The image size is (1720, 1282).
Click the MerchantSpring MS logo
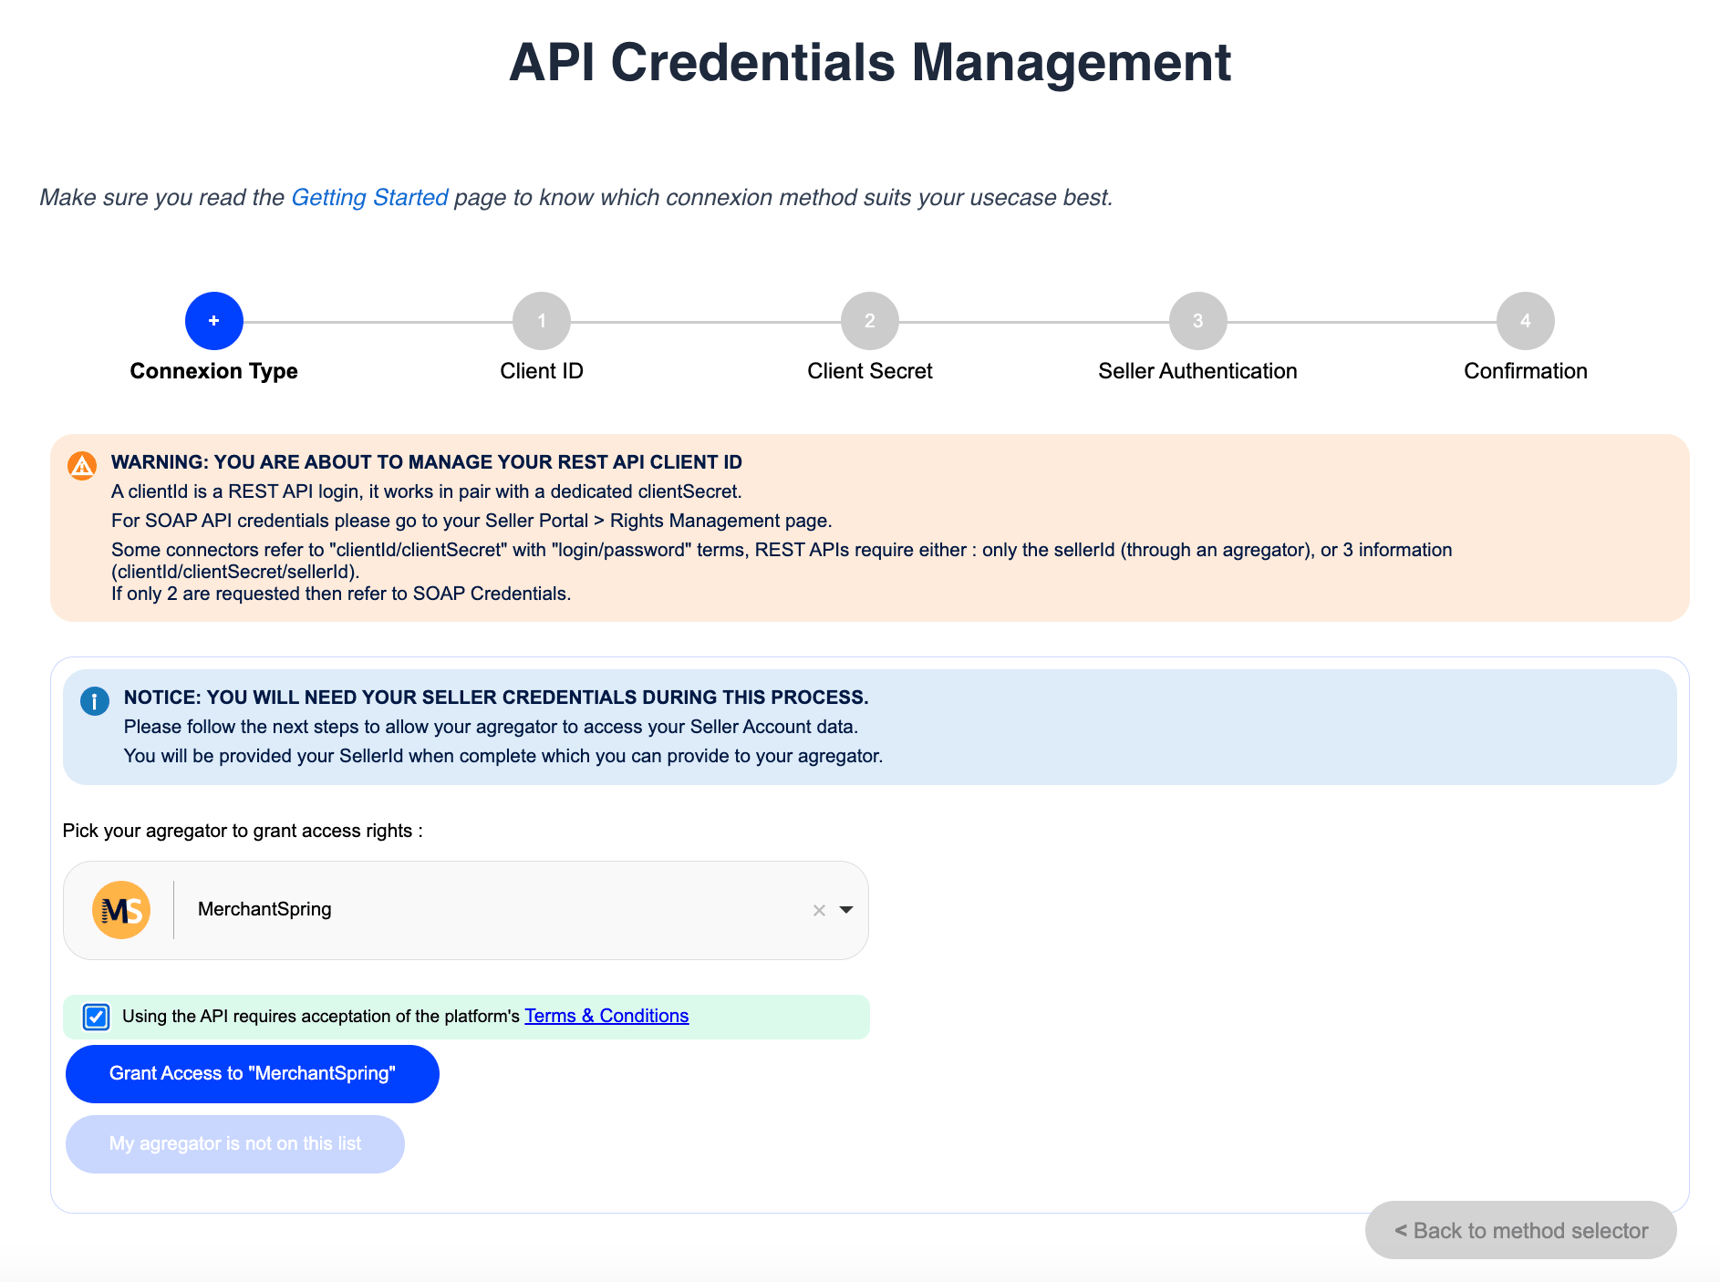[121, 910]
